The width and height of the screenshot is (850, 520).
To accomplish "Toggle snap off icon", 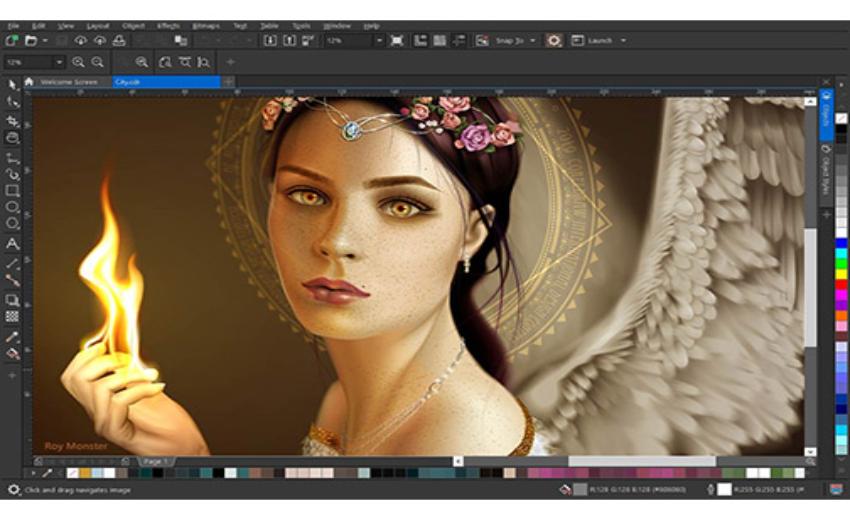I will pyautogui.click(x=481, y=41).
